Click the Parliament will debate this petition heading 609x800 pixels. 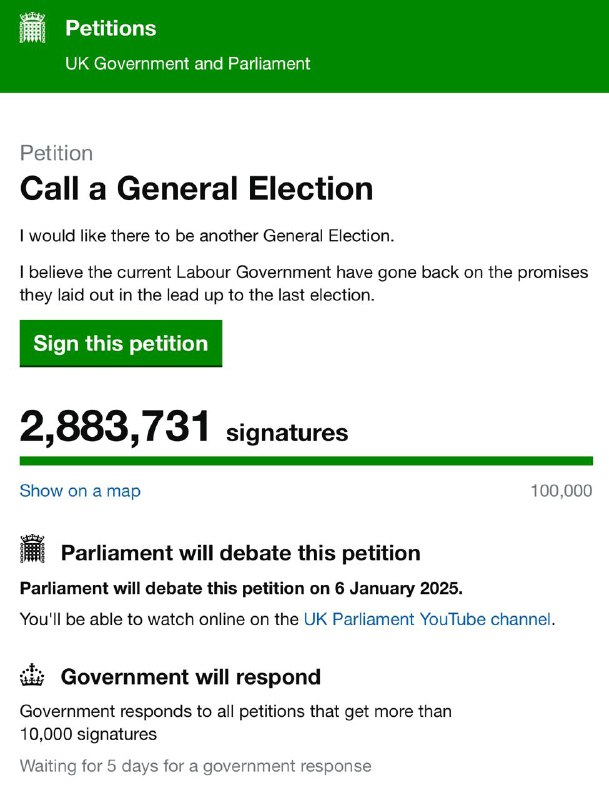(241, 553)
